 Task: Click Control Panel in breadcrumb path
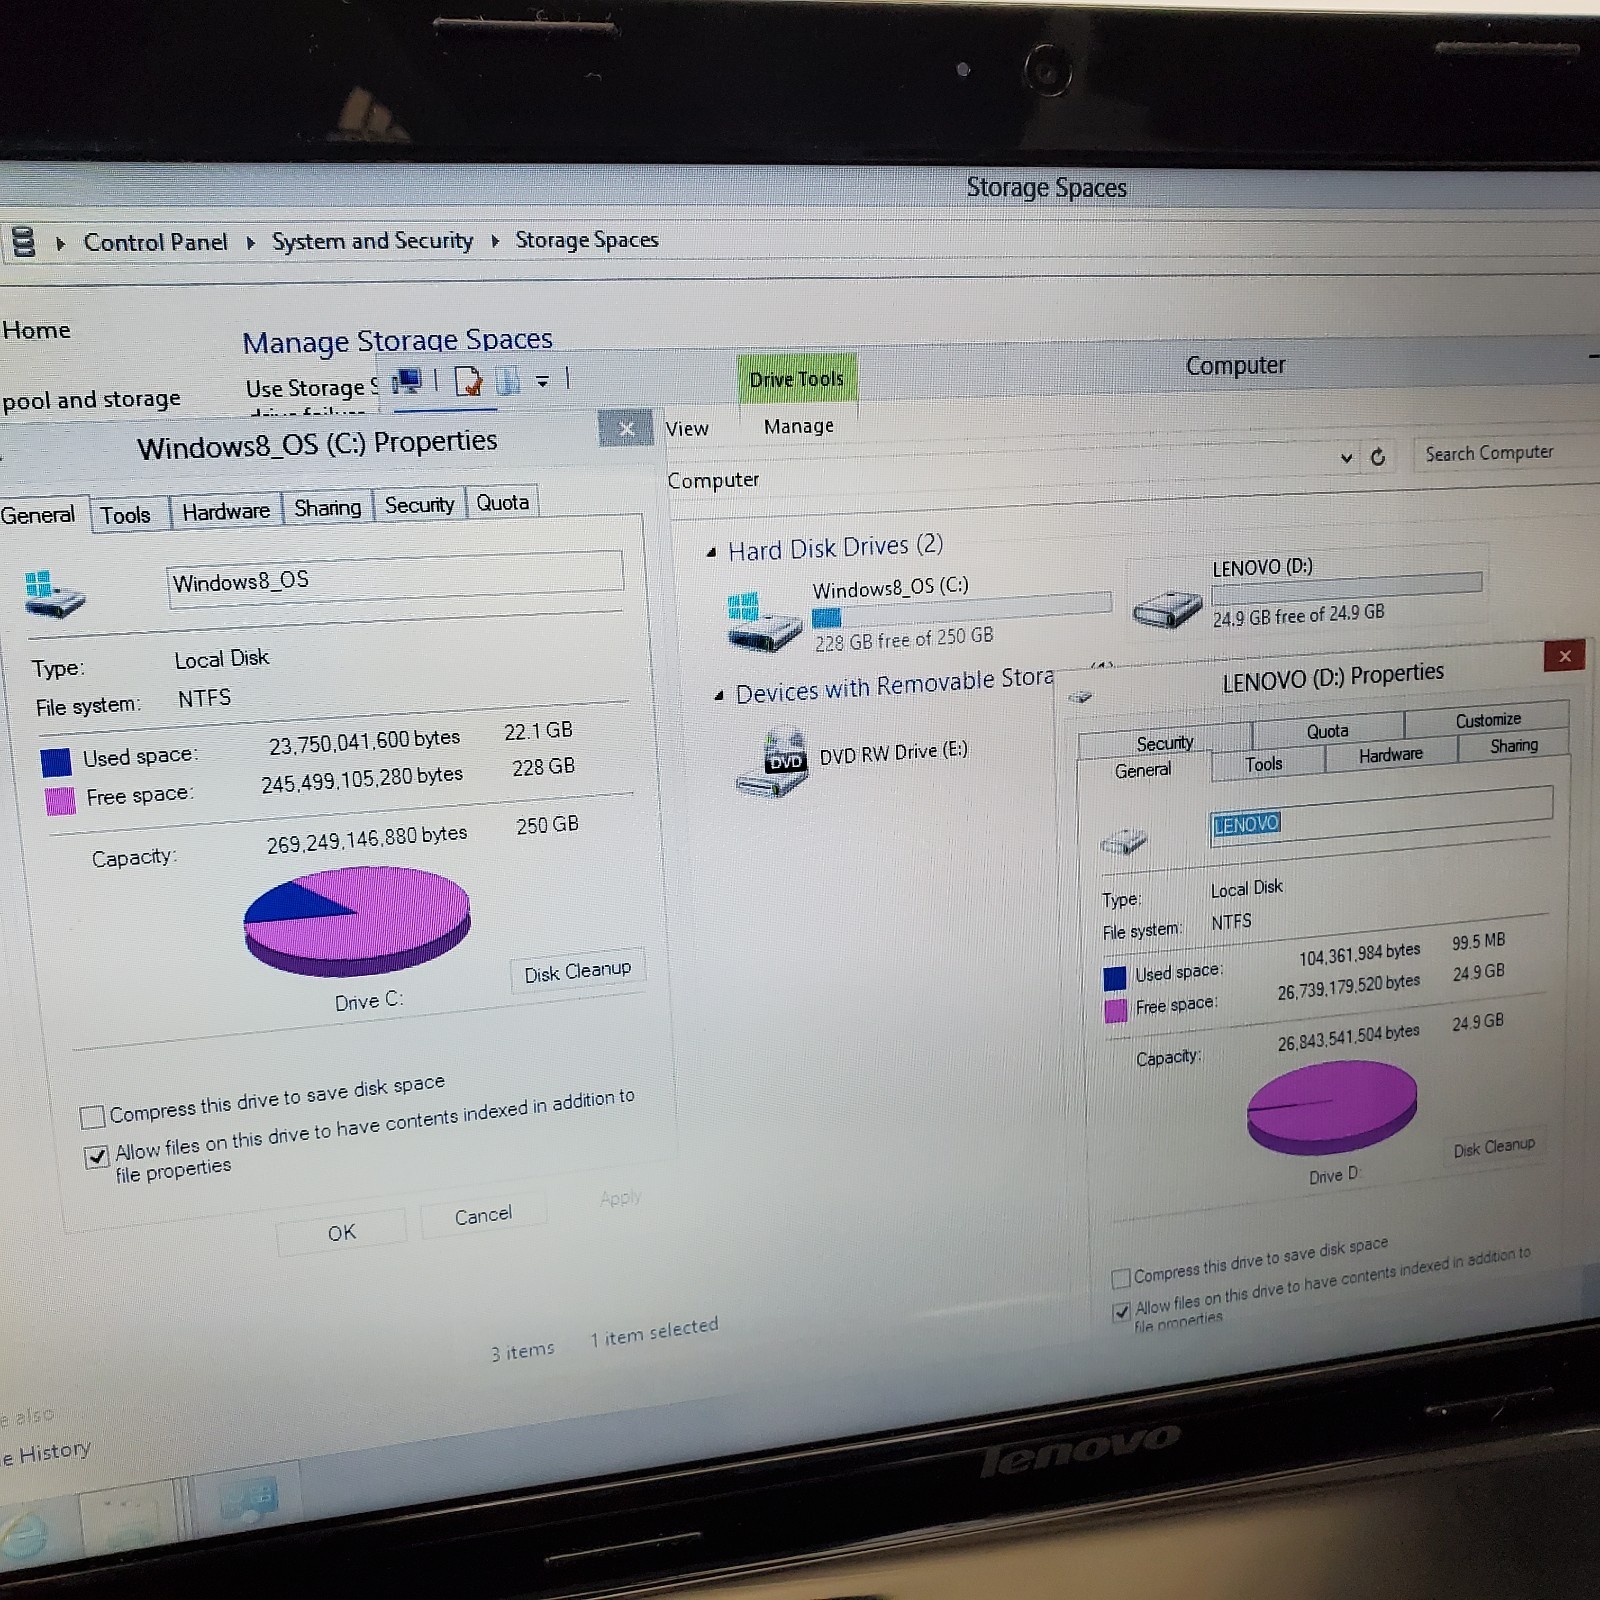click(156, 242)
